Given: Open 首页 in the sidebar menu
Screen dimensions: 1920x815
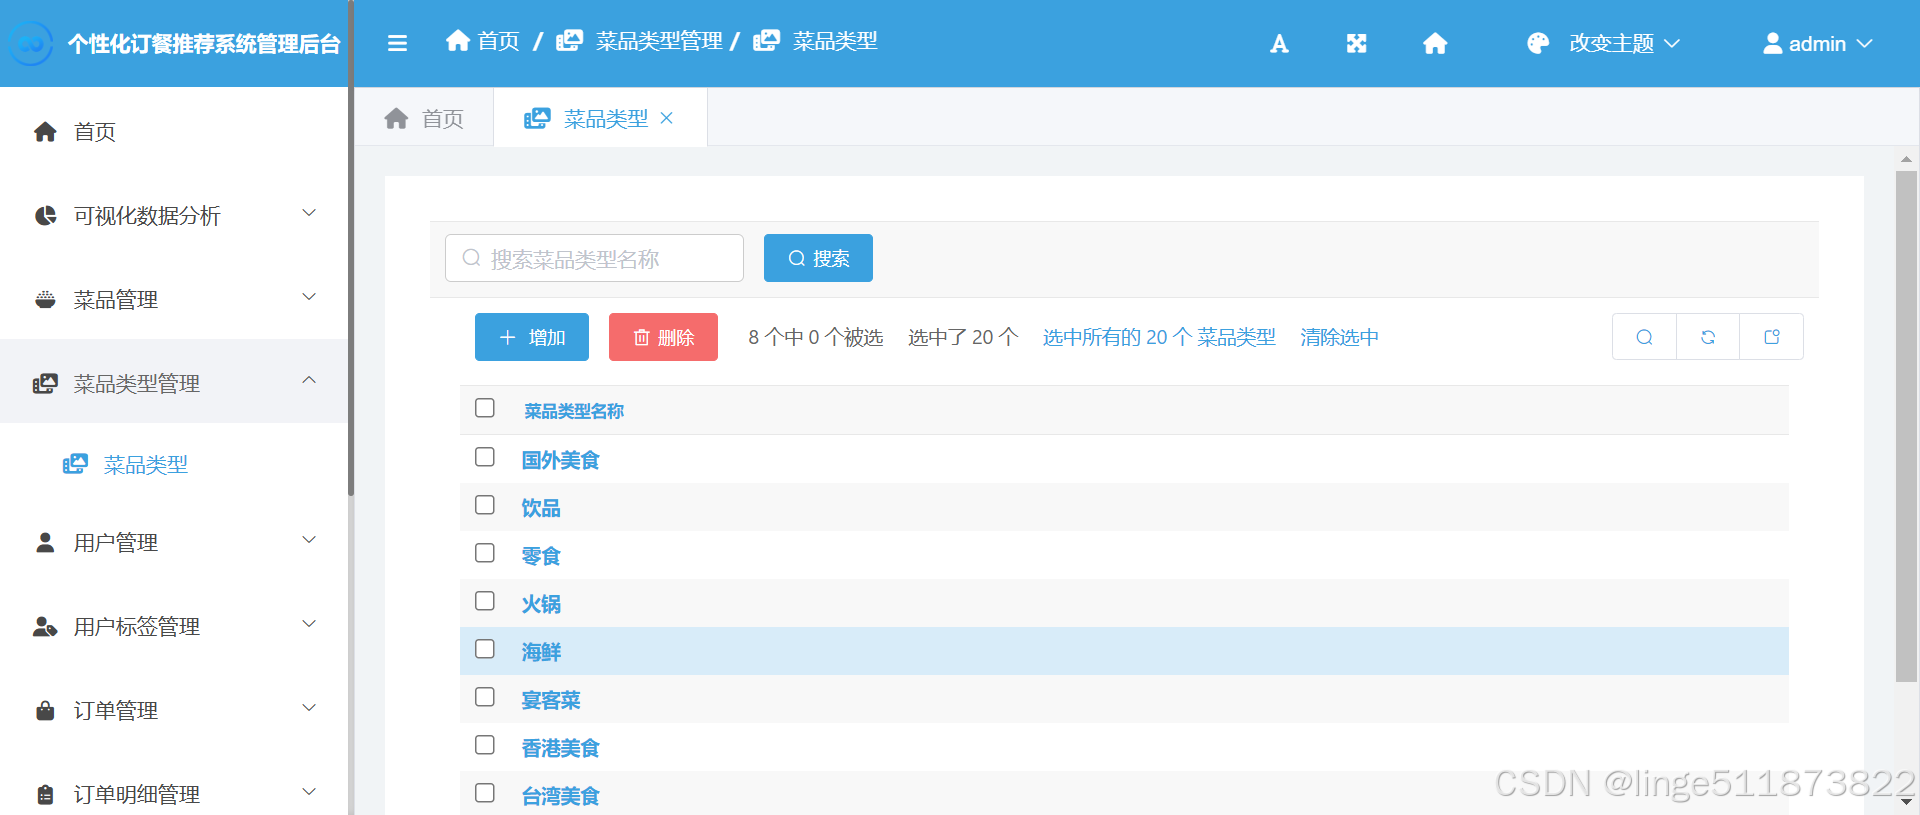Looking at the screenshot, I should coord(174,131).
